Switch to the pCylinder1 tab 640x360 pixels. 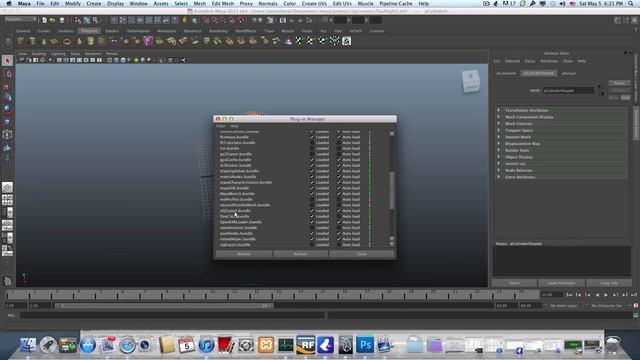pos(506,73)
